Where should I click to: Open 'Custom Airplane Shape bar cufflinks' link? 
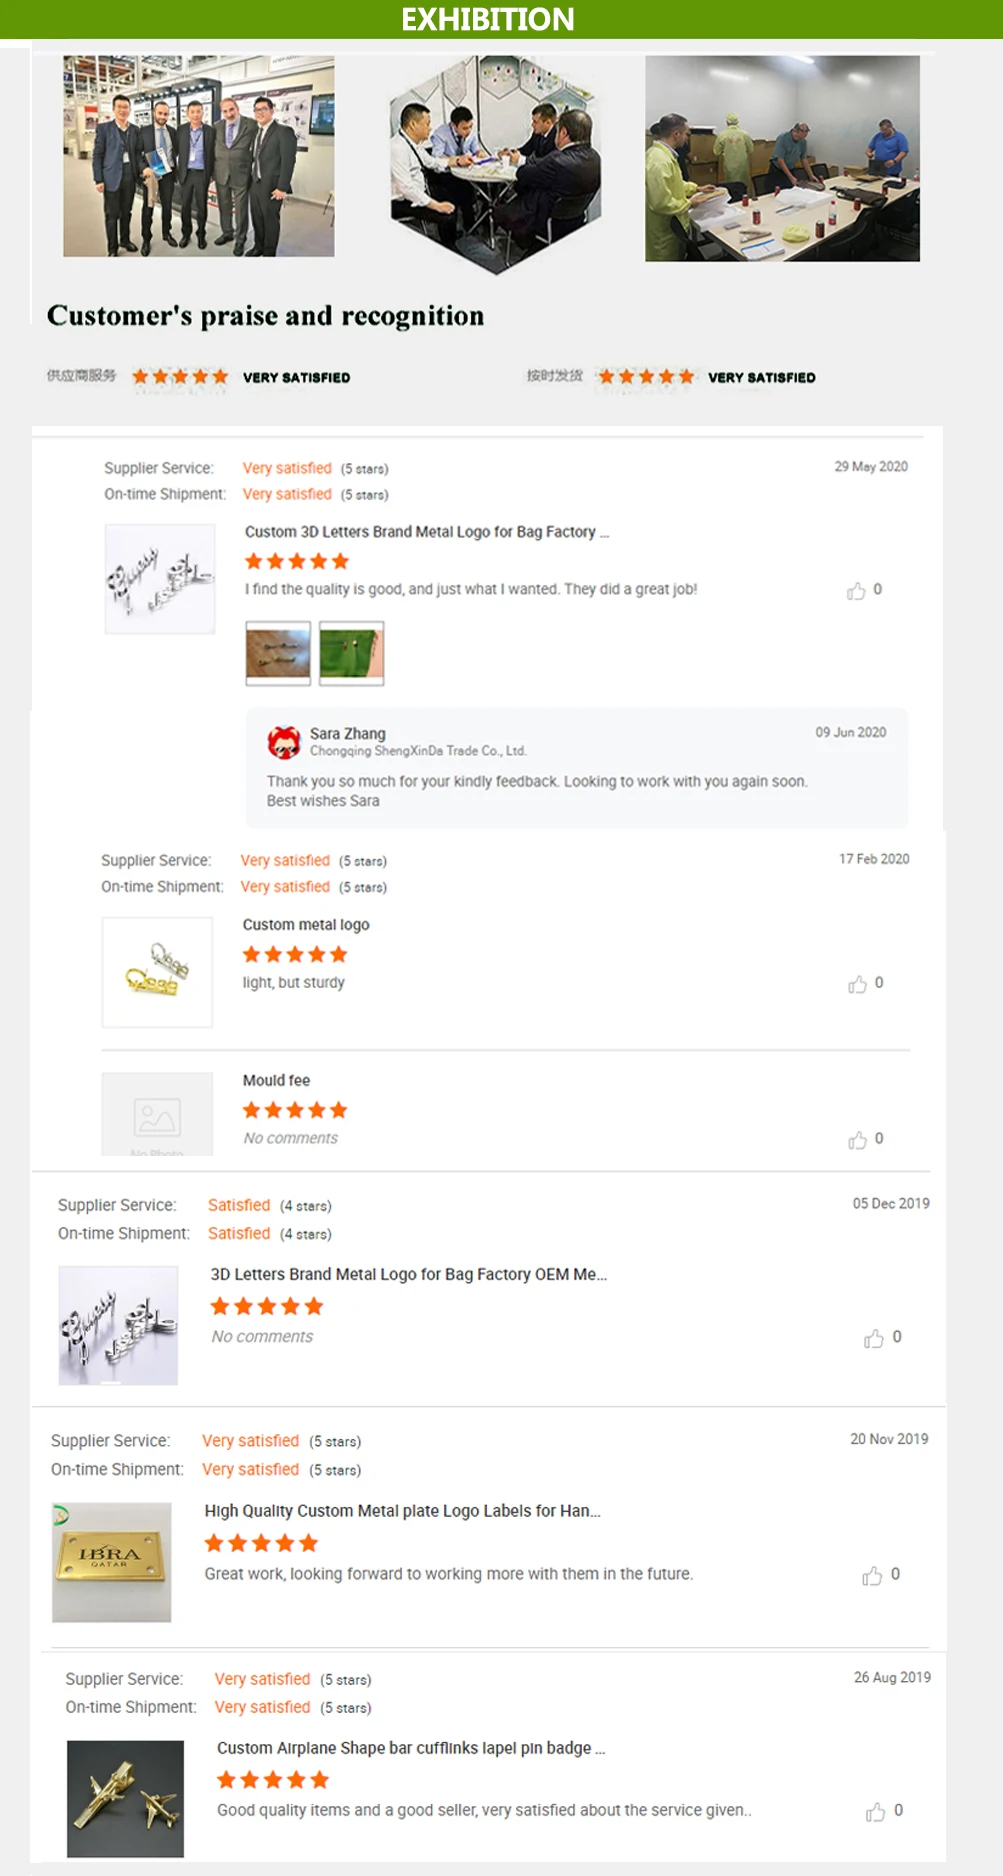pyautogui.click(x=410, y=1748)
